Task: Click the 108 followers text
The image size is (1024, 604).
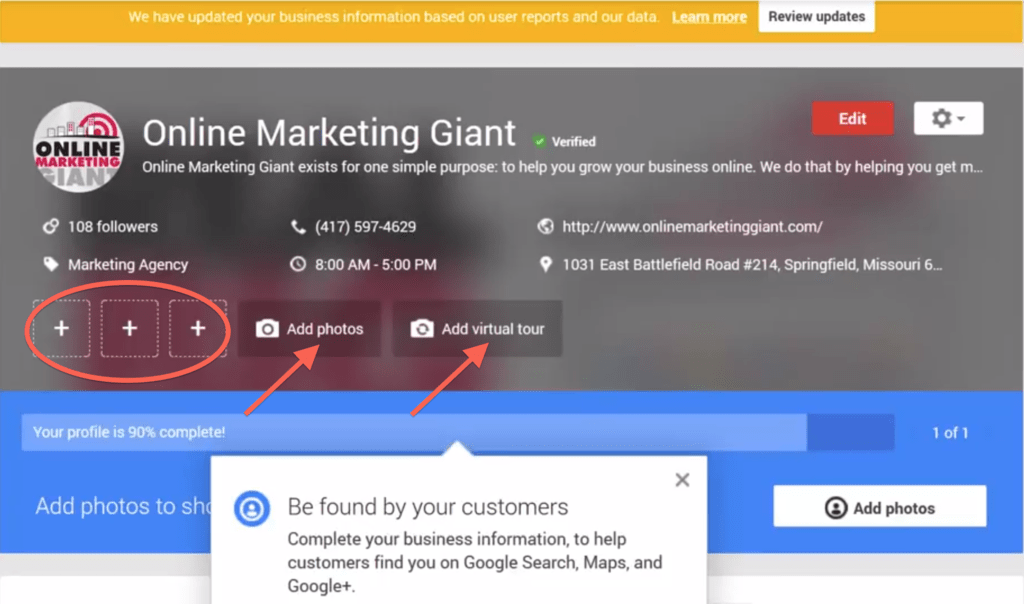Action: click(x=113, y=227)
